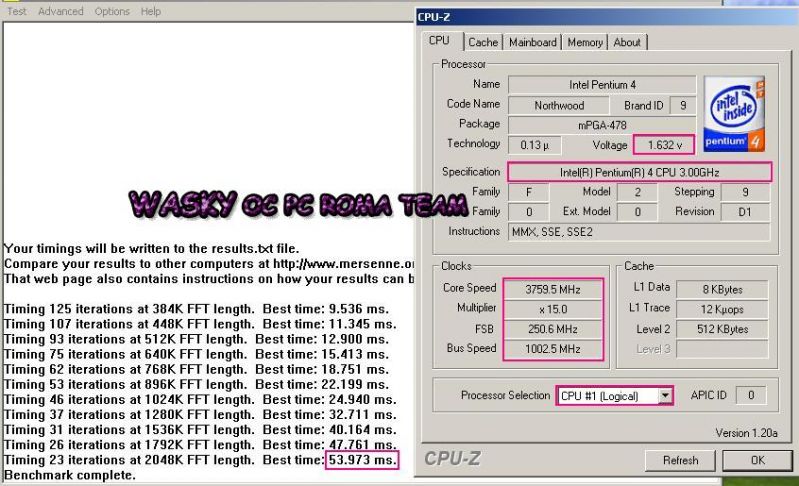Click the CPU-Z window title bar
Screen dimensions: 799x486
click(607, 17)
